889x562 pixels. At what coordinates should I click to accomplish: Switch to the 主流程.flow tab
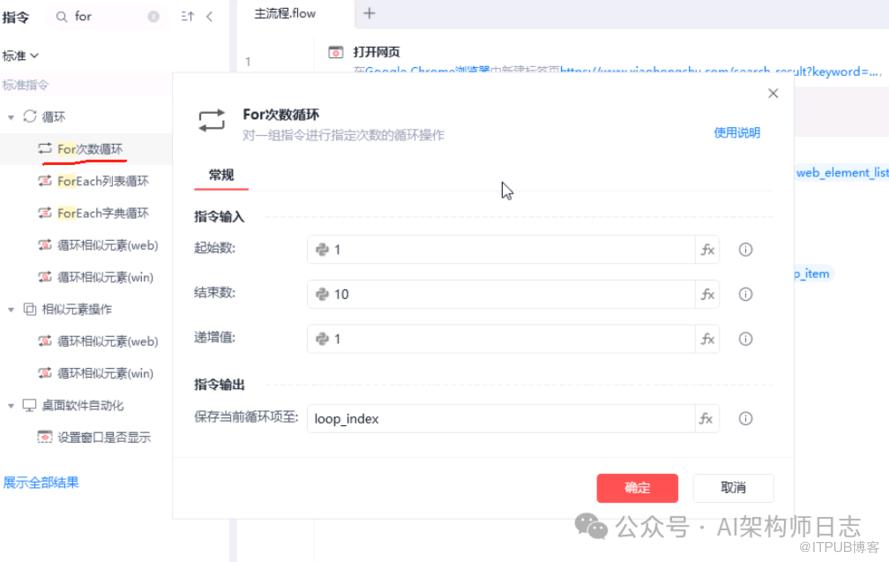[285, 14]
